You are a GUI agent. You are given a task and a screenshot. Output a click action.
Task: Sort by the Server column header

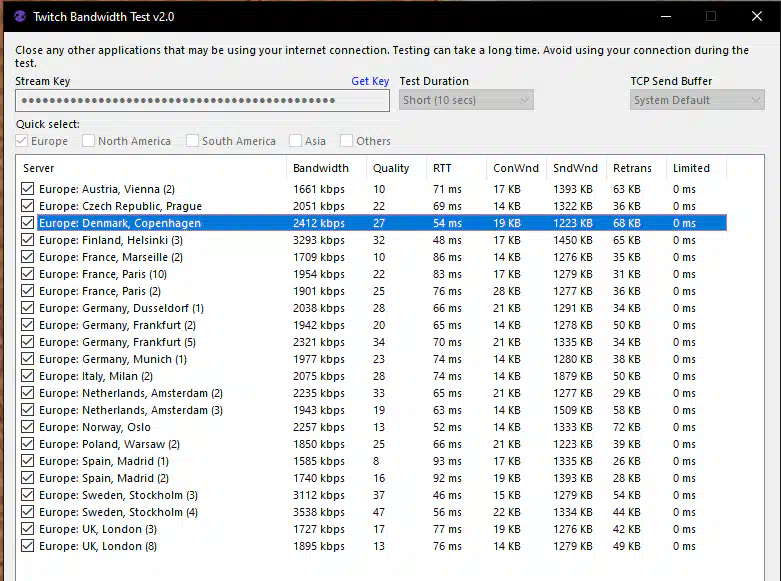pos(151,168)
